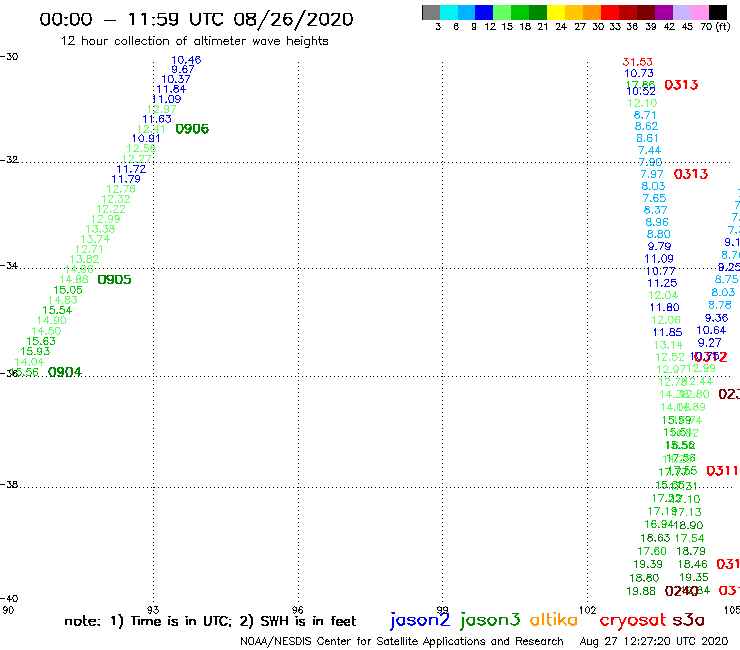Select the orange swatch in the legend bar

click(592, 12)
